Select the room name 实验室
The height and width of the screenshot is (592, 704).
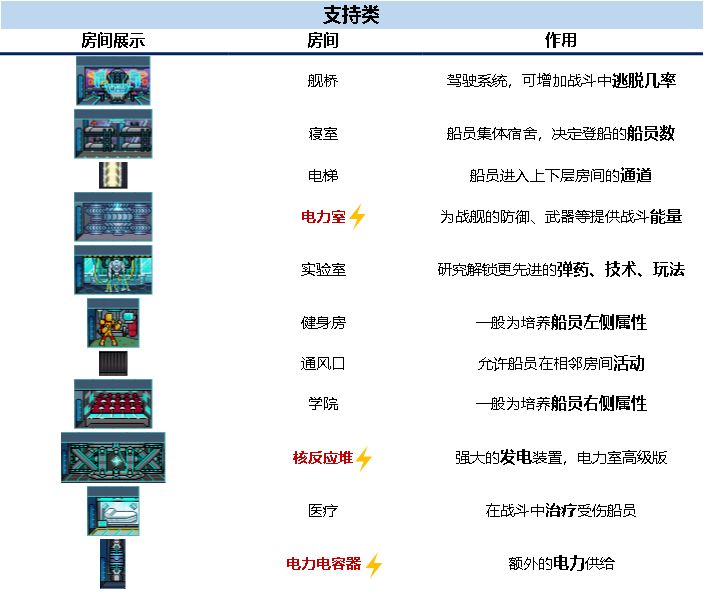click(x=323, y=270)
